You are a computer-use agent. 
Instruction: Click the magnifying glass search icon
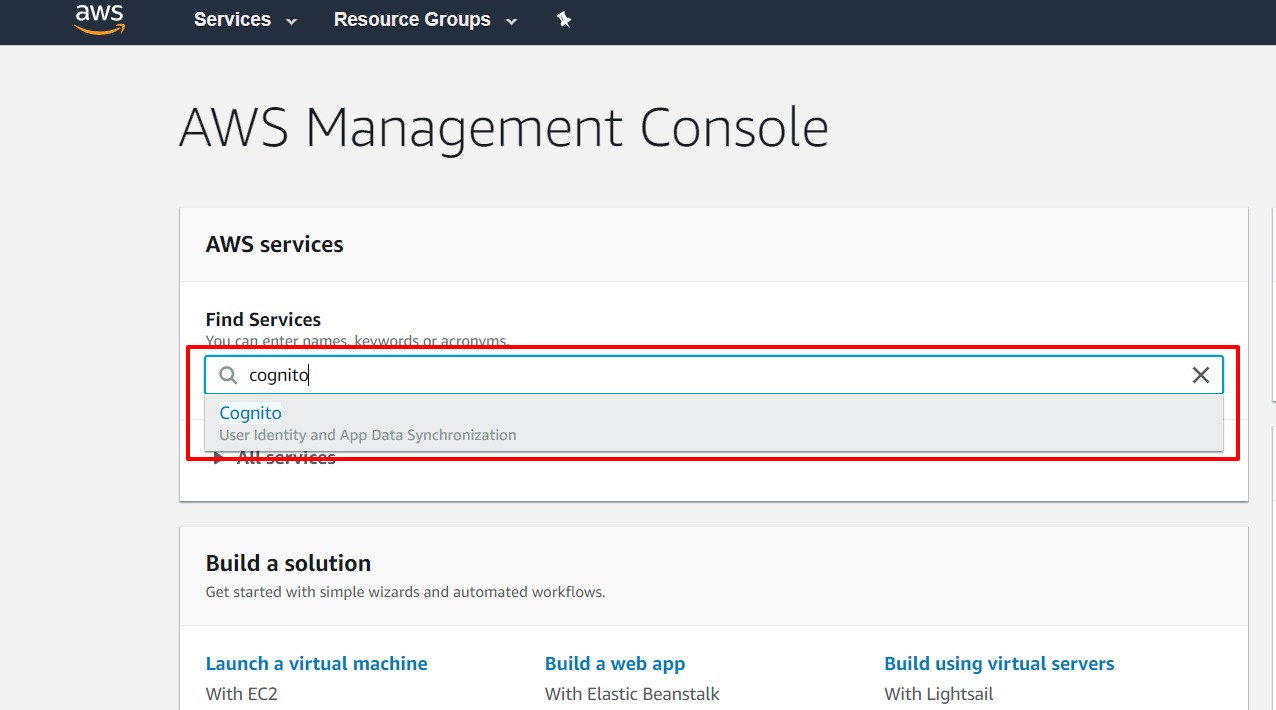(227, 374)
